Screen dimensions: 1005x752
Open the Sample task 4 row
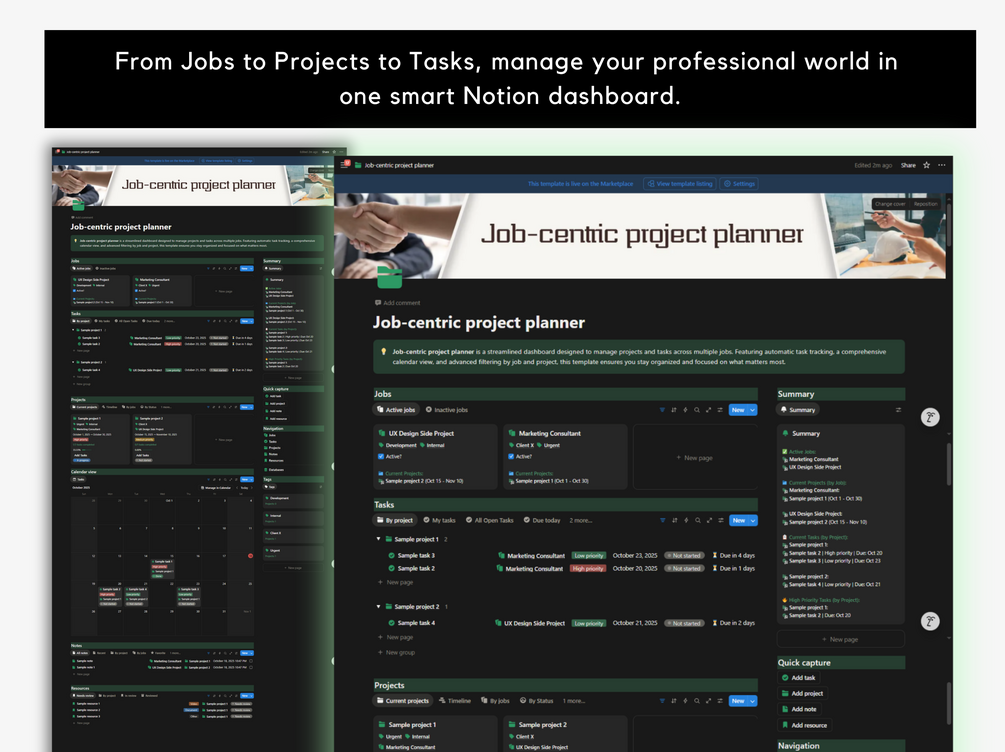[x=566, y=623]
